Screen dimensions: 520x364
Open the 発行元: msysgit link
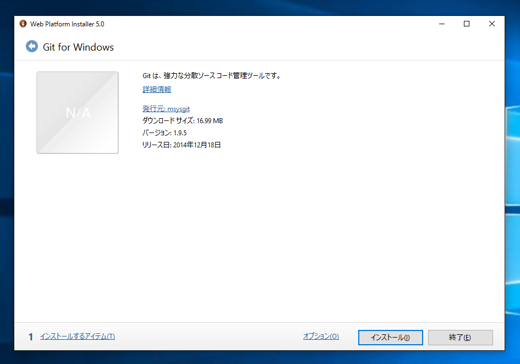click(x=166, y=109)
